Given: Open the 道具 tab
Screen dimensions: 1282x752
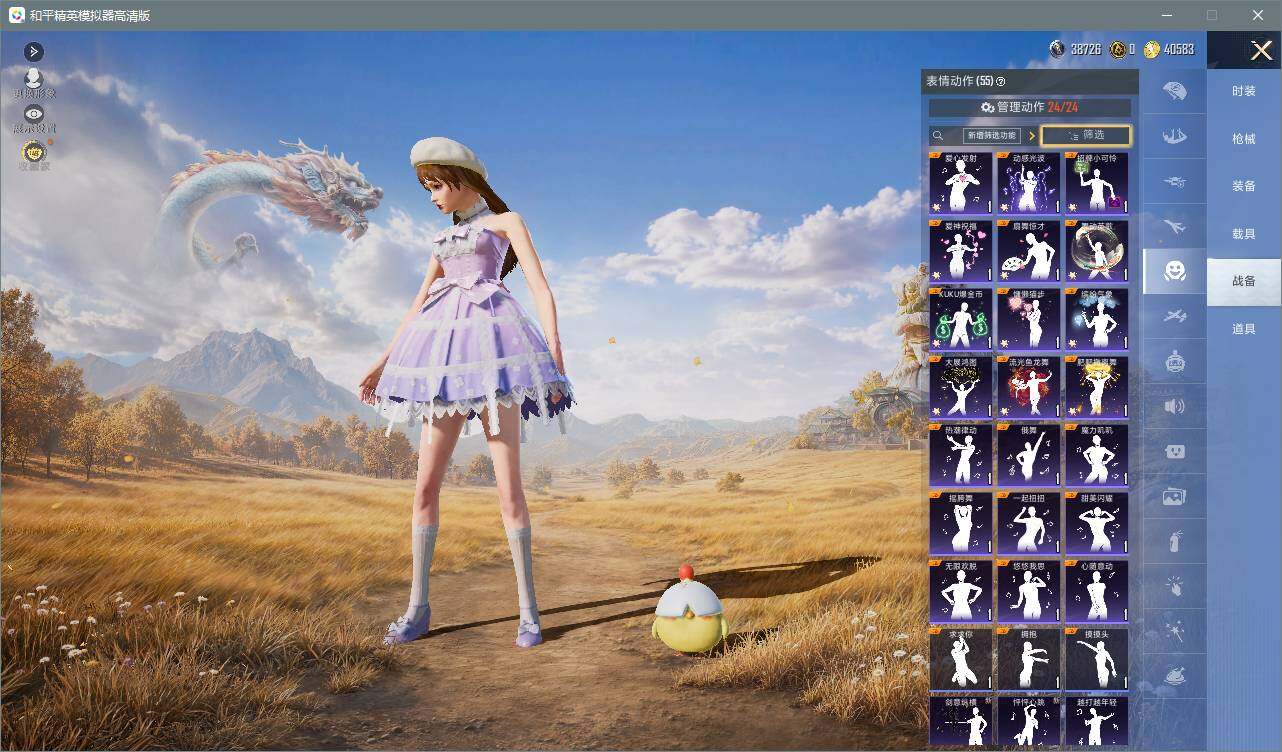Looking at the screenshot, I should pos(1244,329).
